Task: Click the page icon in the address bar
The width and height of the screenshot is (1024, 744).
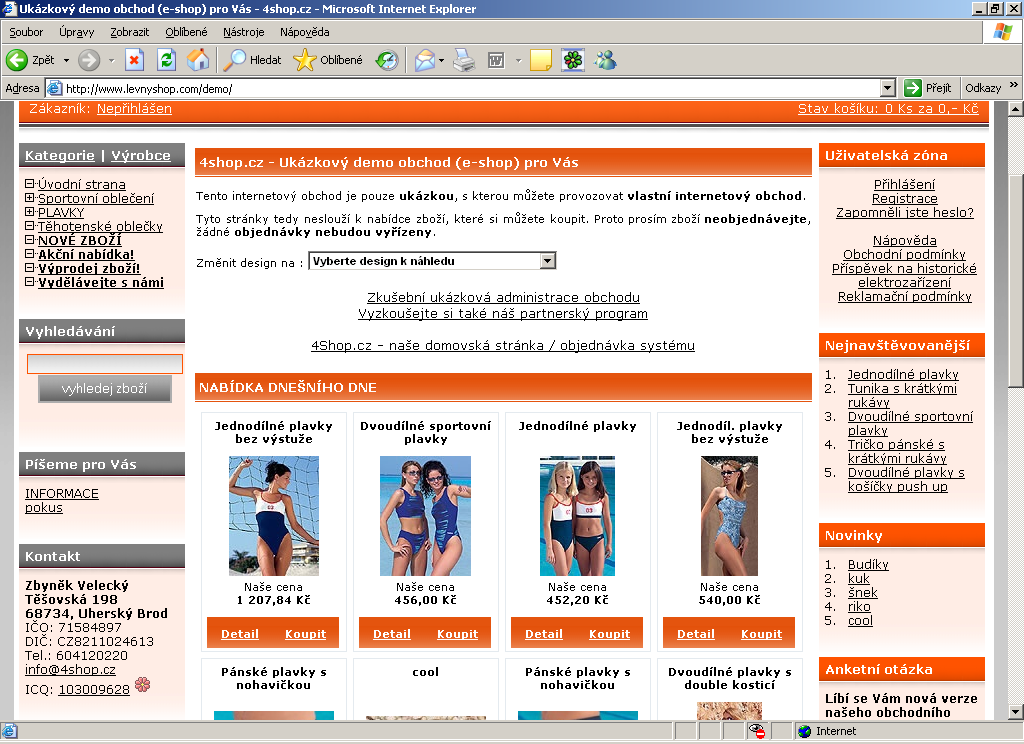Action: 55,88
